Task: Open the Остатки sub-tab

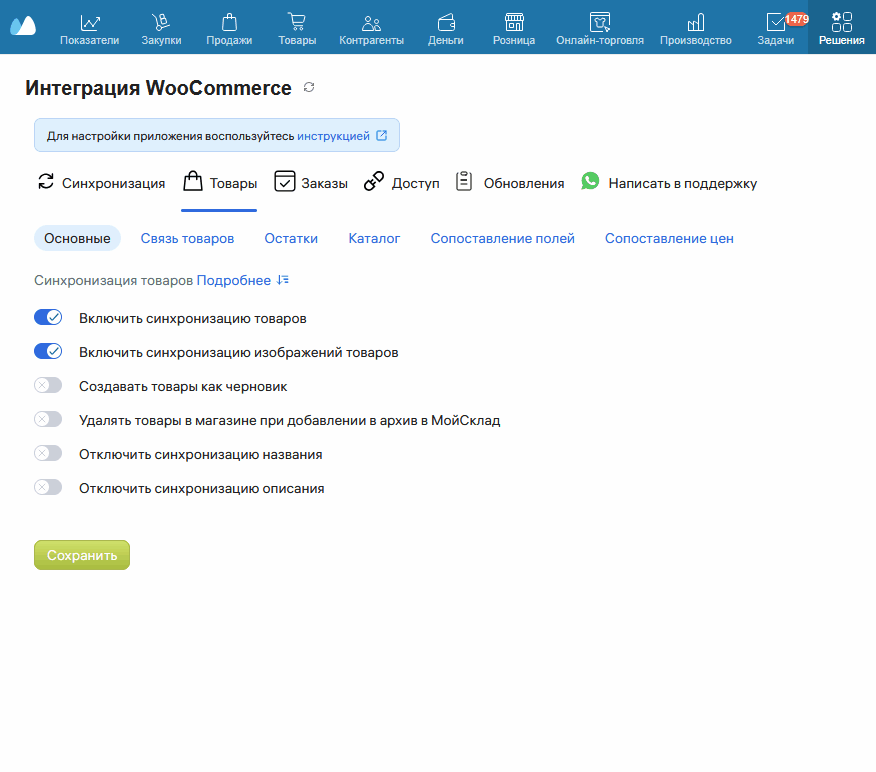Action: (291, 238)
